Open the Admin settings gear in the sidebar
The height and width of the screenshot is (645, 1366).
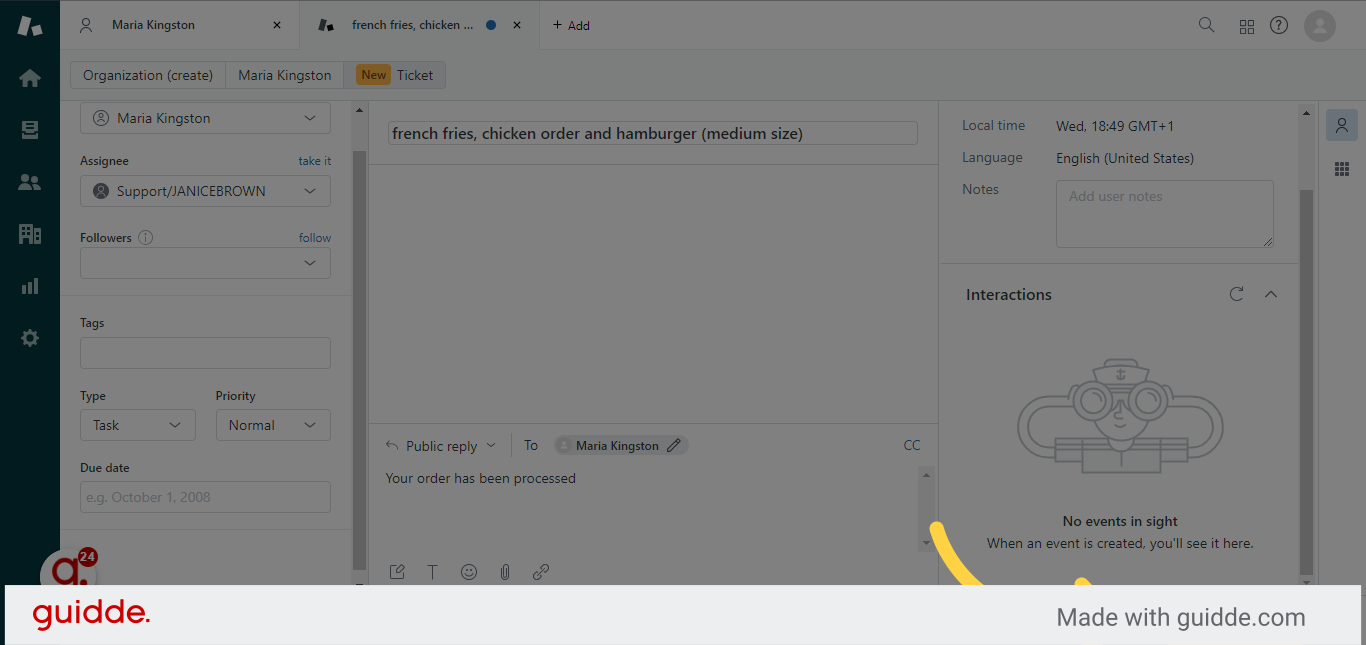[x=30, y=338]
